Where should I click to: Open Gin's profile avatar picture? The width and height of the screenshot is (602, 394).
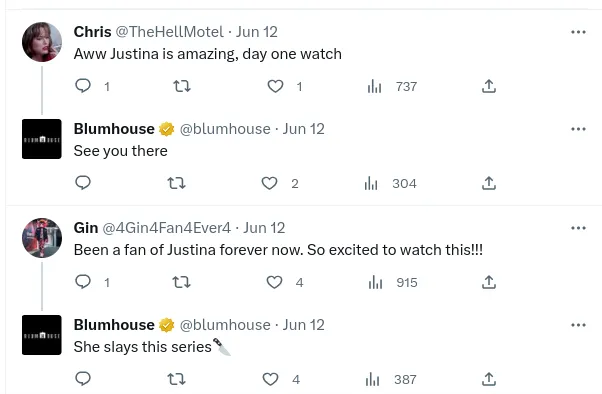(42, 238)
